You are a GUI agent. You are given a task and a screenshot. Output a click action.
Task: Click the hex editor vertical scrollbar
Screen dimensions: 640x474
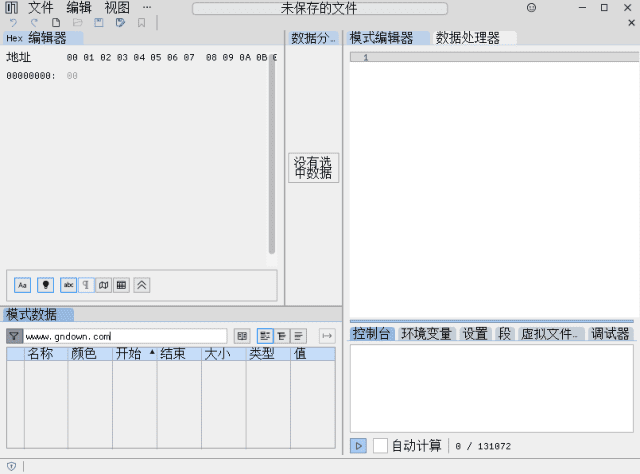(x=271, y=150)
